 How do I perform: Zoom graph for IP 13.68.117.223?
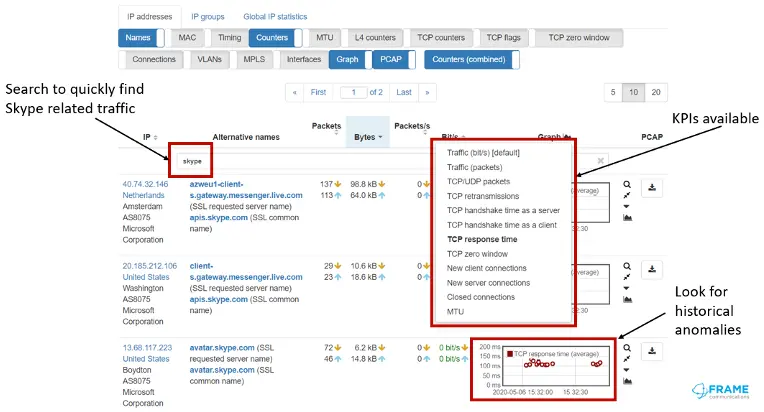[627, 348]
